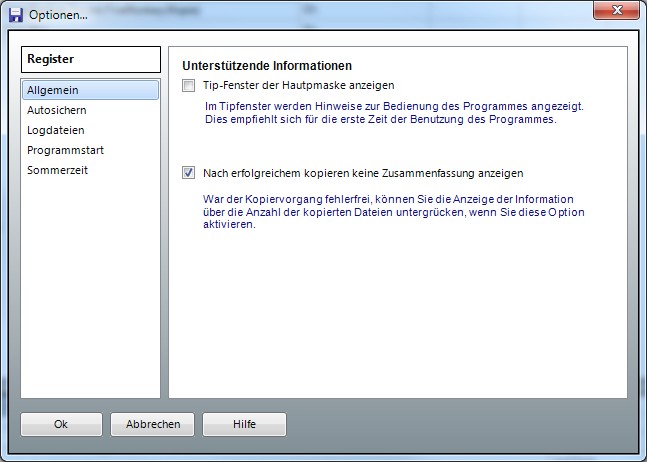The height and width of the screenshot is (462, 647).
Task: Click the 'Tip-Fenster der Hautpmaske anzeigen' label text
Action: pyautogui.click(x=298, y=86)
